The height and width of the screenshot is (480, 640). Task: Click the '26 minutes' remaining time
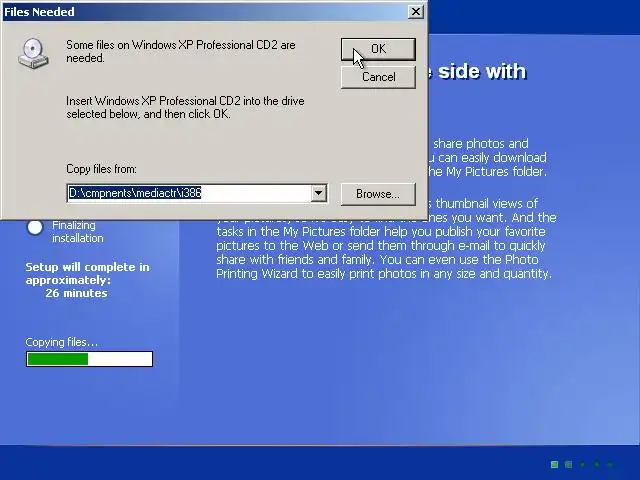pos(76,293)
